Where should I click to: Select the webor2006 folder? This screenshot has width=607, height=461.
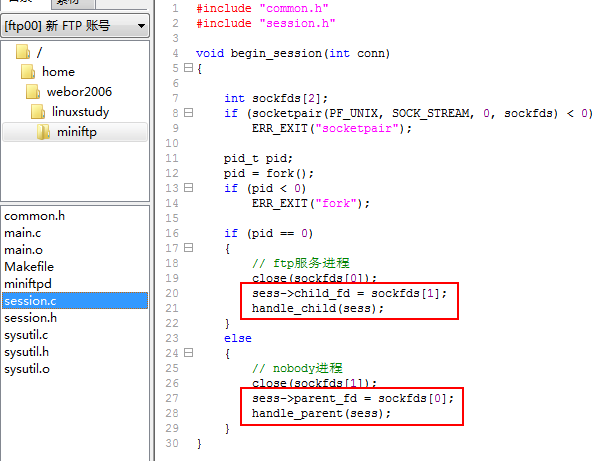[79, 92]
